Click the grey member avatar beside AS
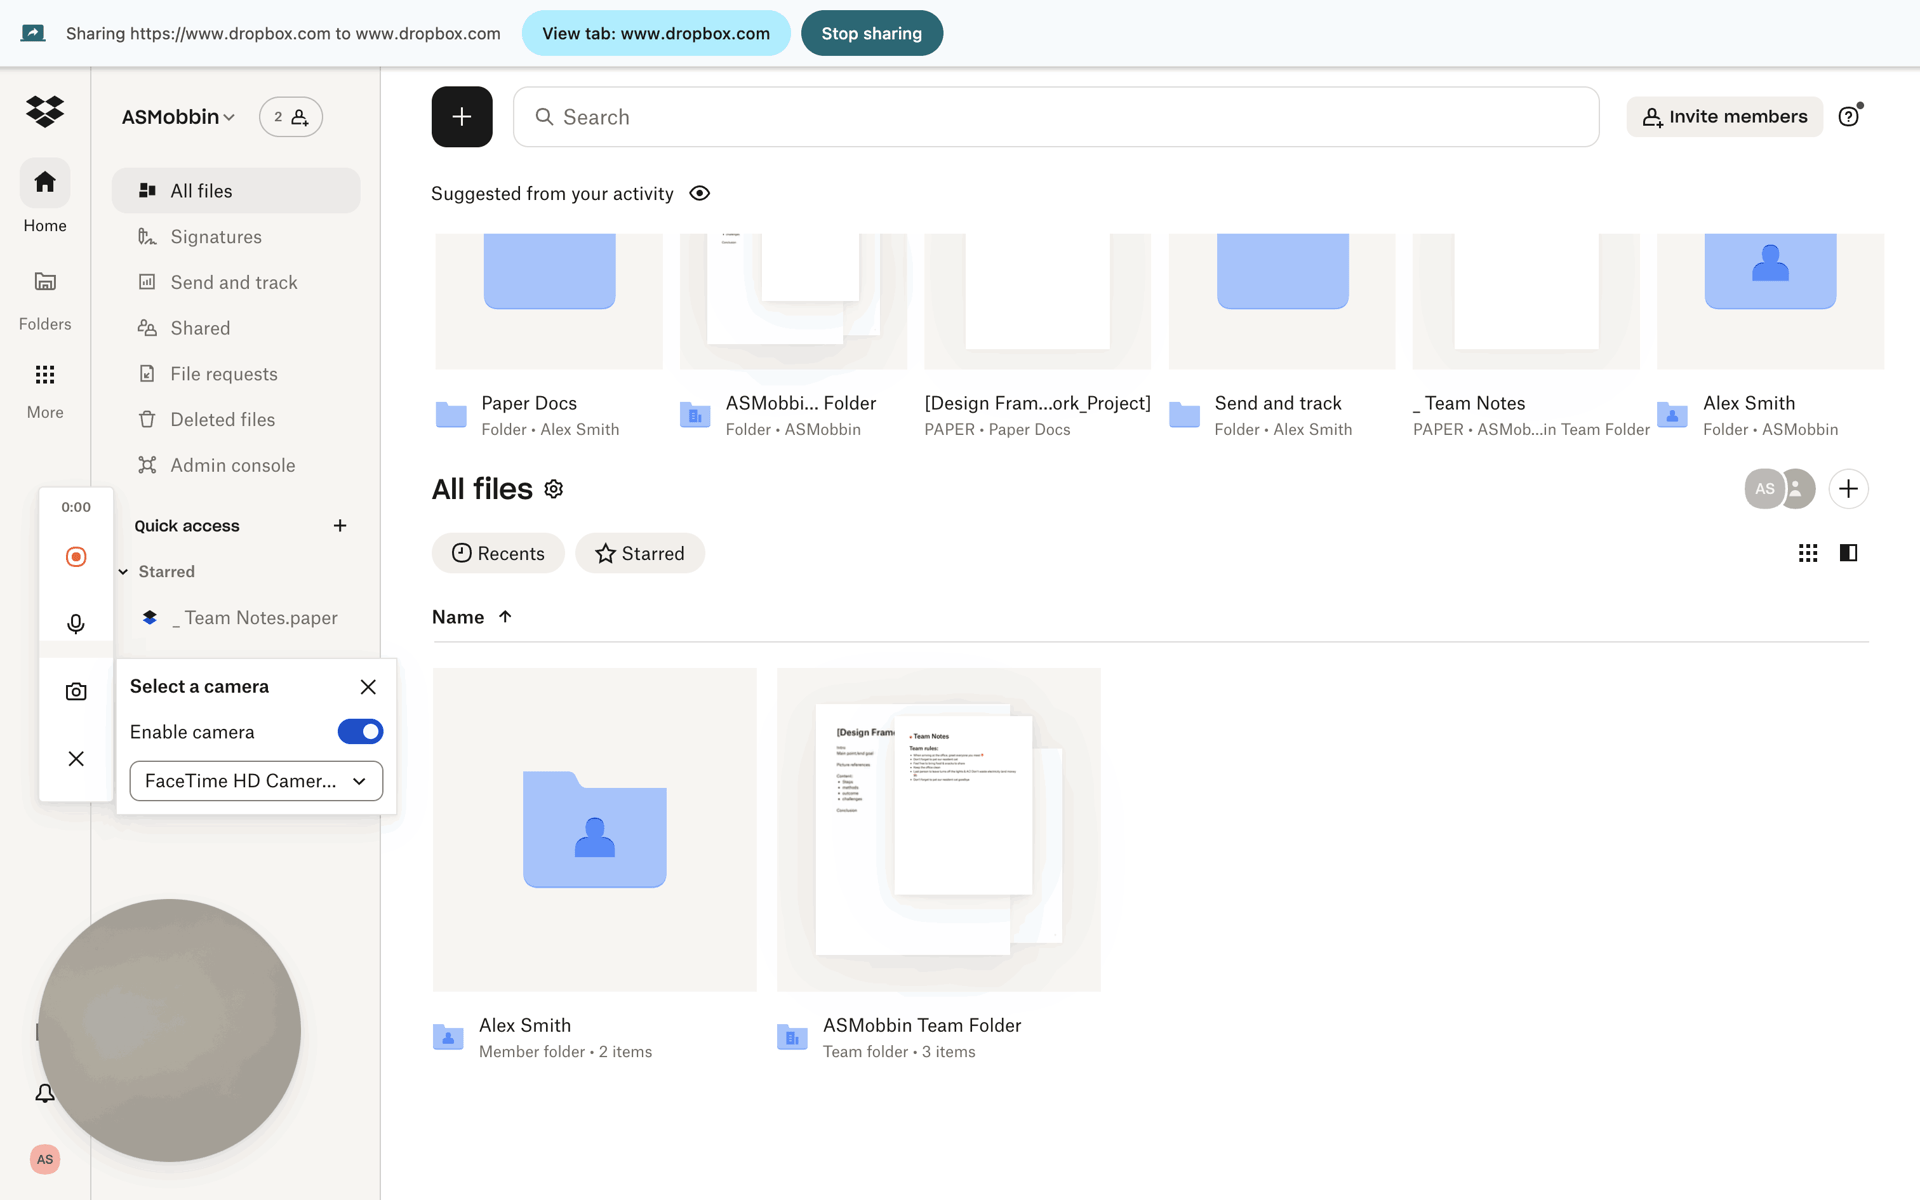The width and height of the screenshot is (1920, 1200). (x=1798, y=489)
